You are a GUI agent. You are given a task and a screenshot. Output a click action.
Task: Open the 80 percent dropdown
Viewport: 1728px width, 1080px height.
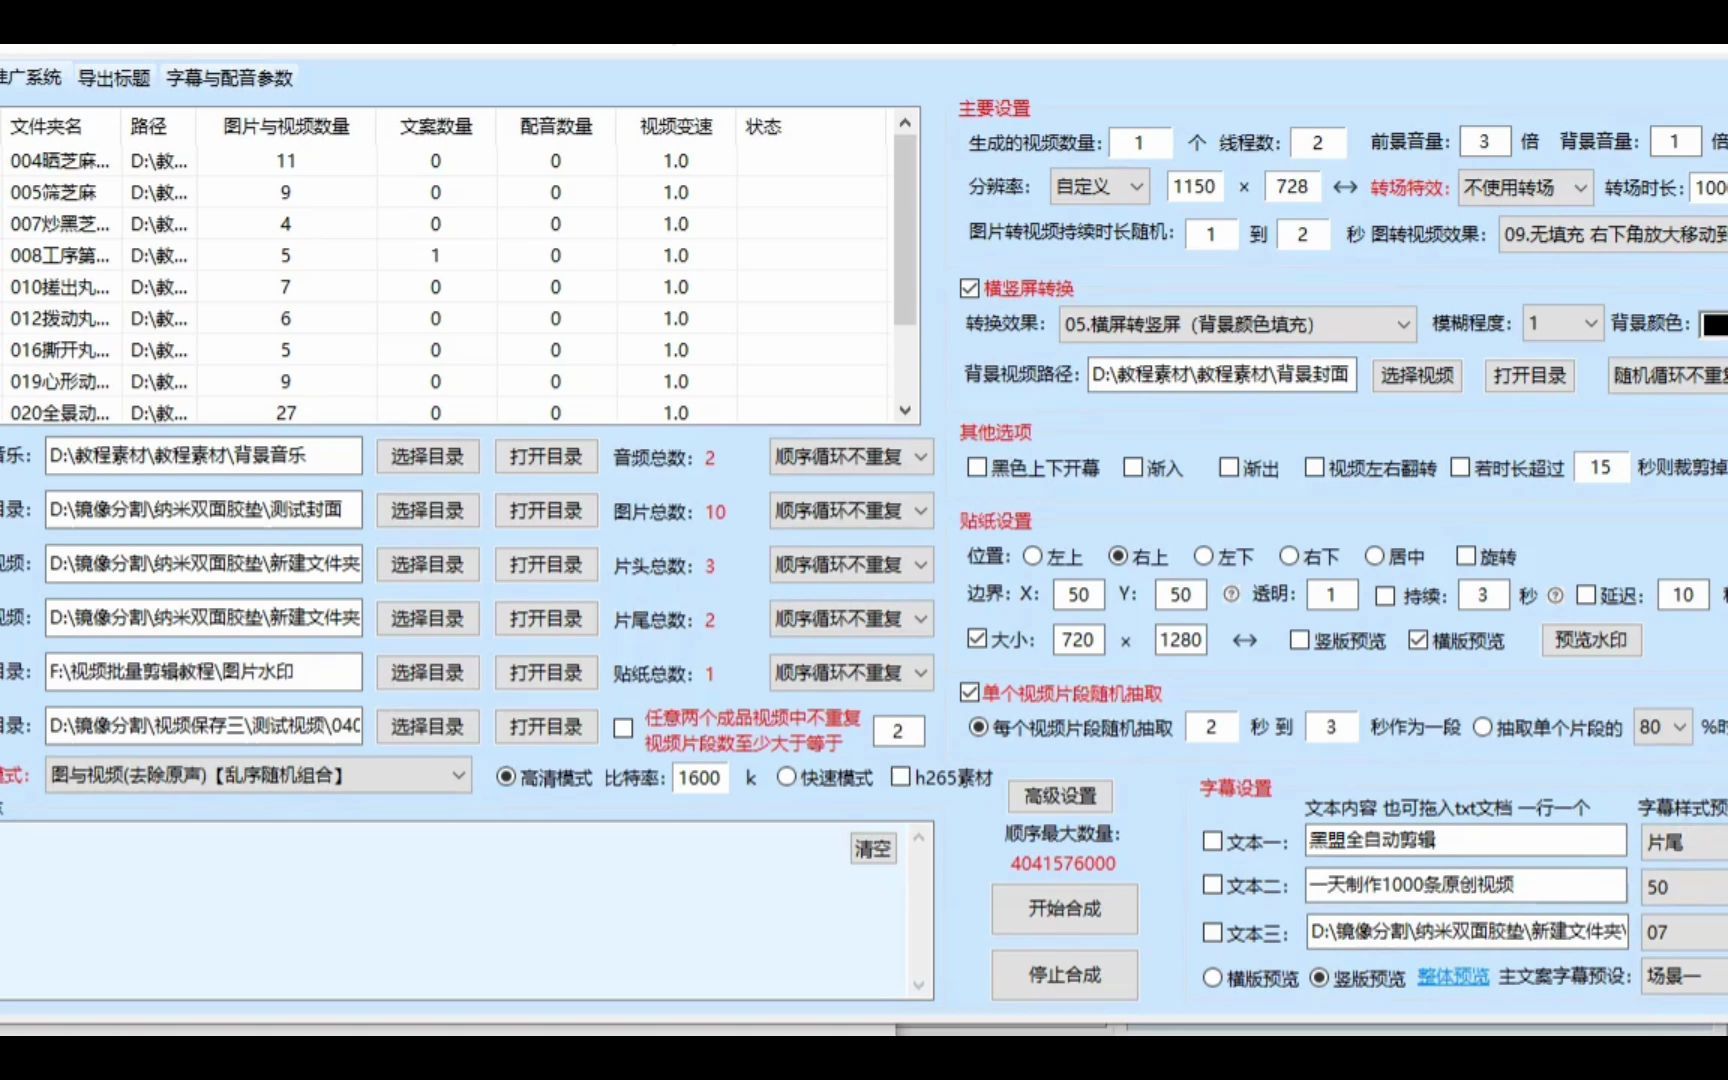(x=1662, y=727)
